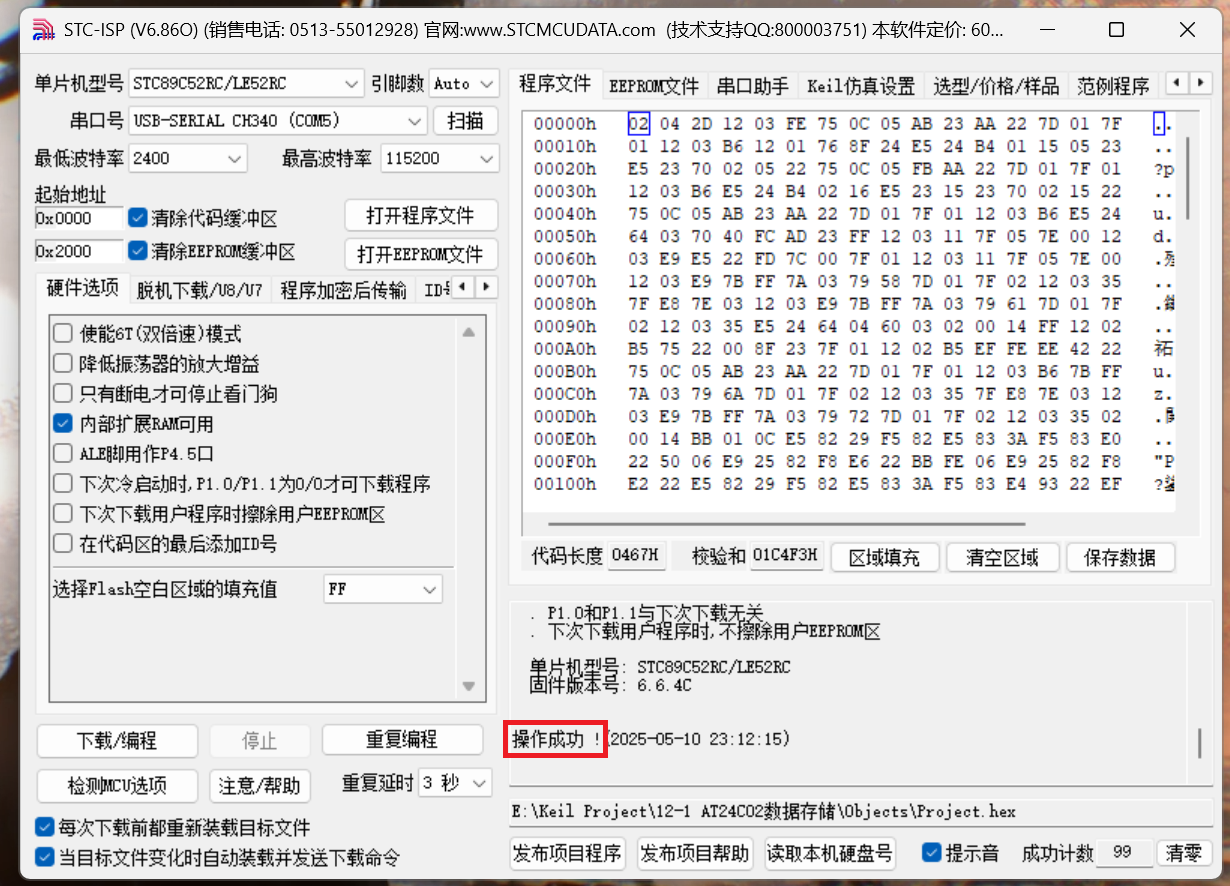This screenshot has width=1230, height=886.
Task: Switch to the 程序文件 tab
Action: coord(555,84)
